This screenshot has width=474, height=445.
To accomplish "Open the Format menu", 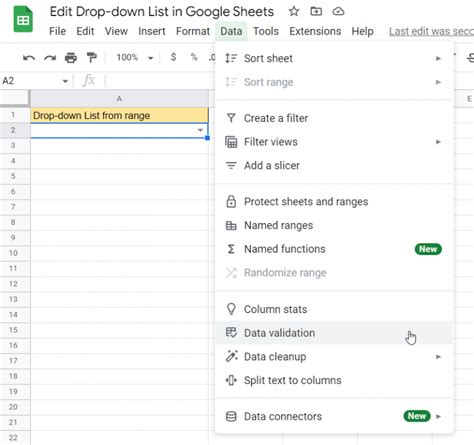I will 193,31.
